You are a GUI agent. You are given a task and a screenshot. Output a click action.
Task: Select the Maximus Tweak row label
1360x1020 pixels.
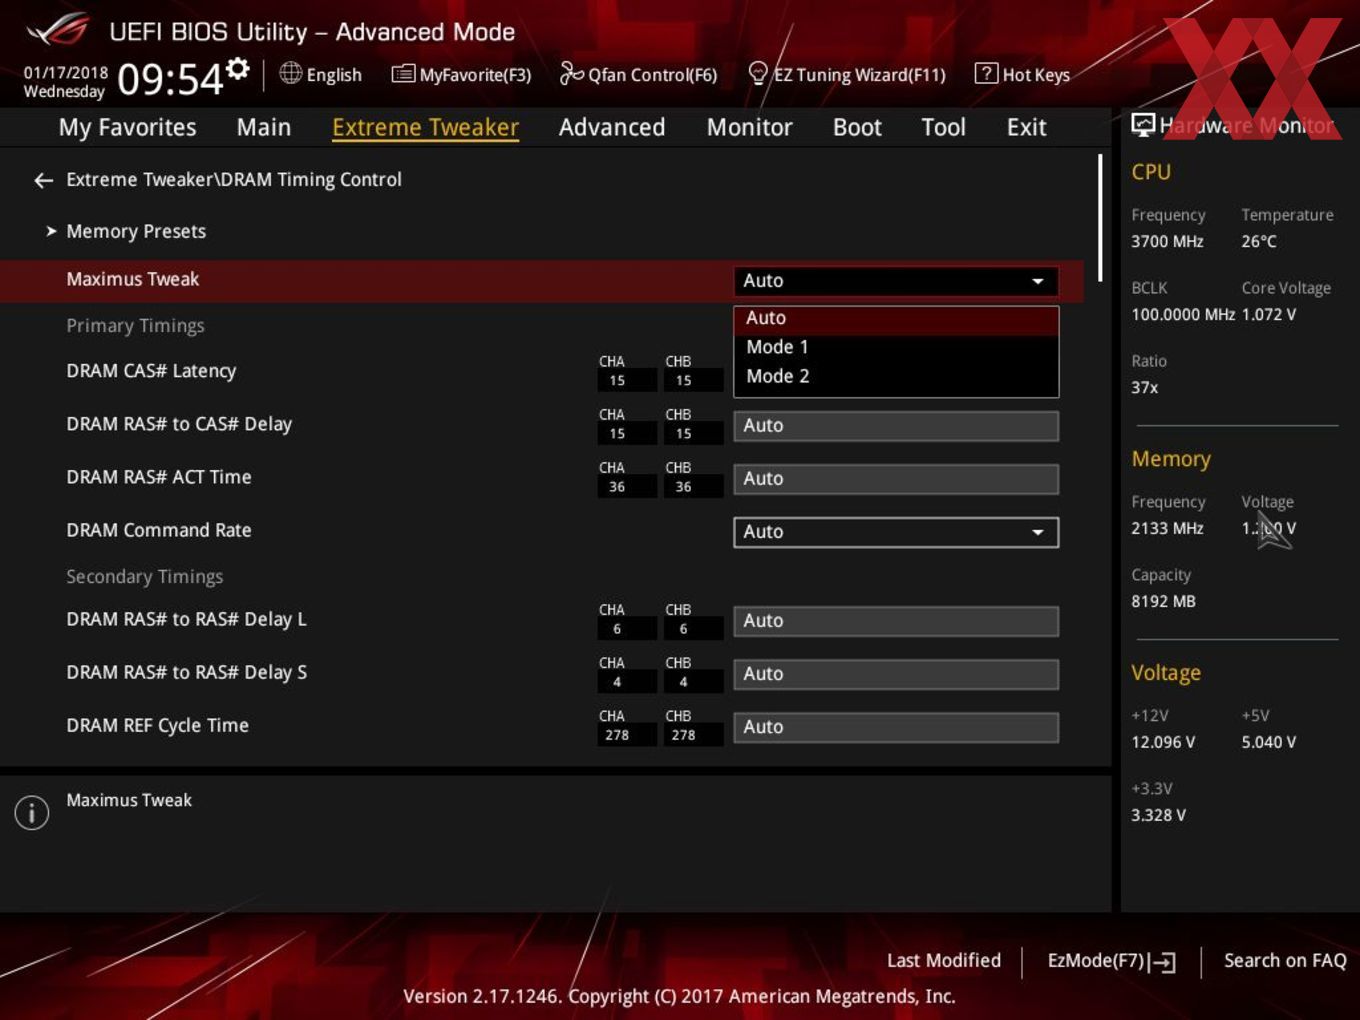(x=133, y=279)
